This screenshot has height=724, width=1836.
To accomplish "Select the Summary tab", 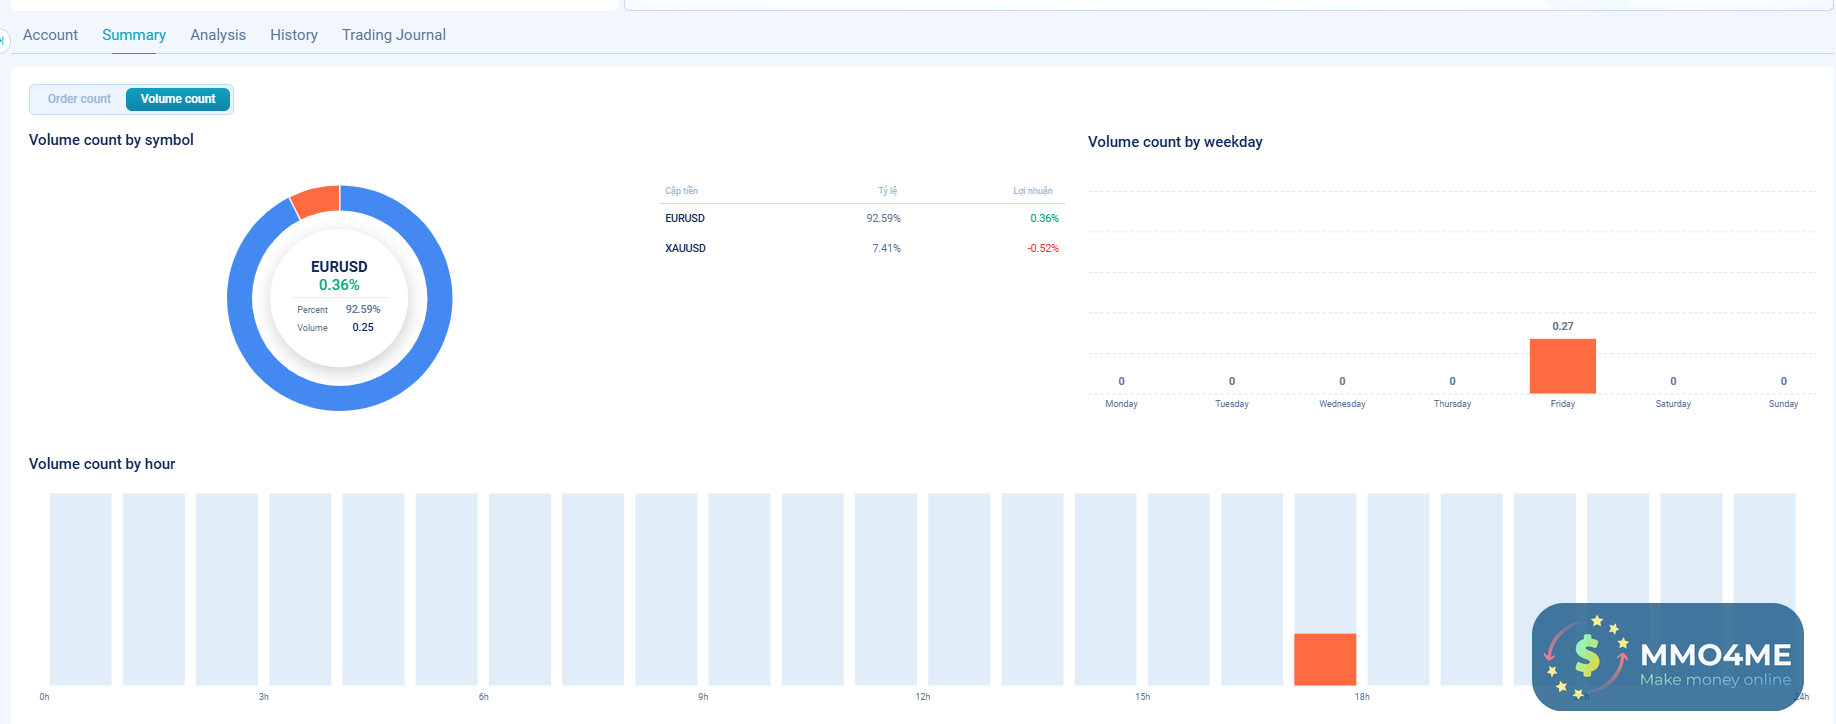I will coord(134,35).
